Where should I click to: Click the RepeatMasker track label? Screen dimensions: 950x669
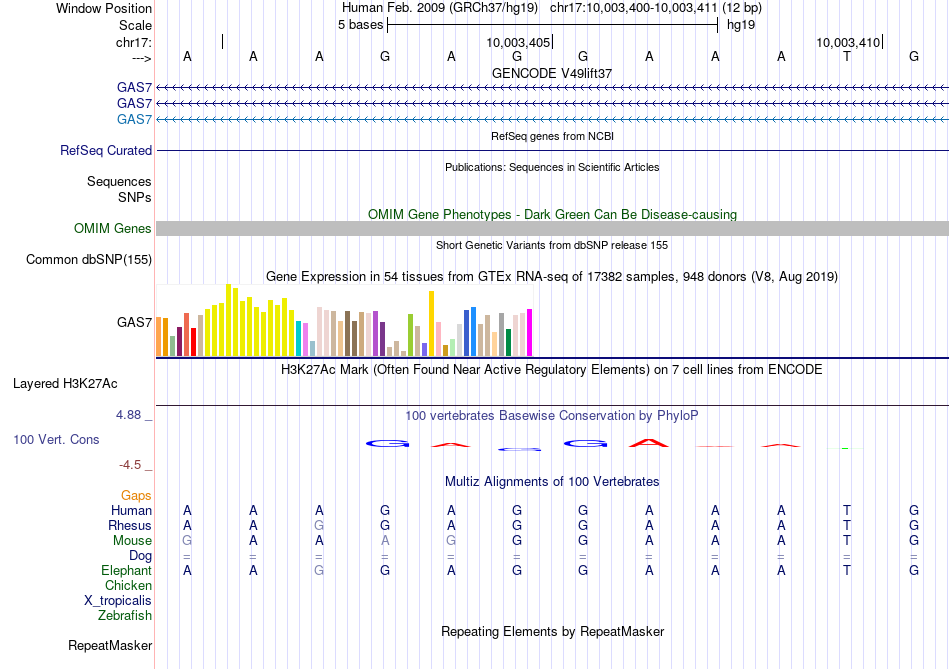click(x=110, y=645)
